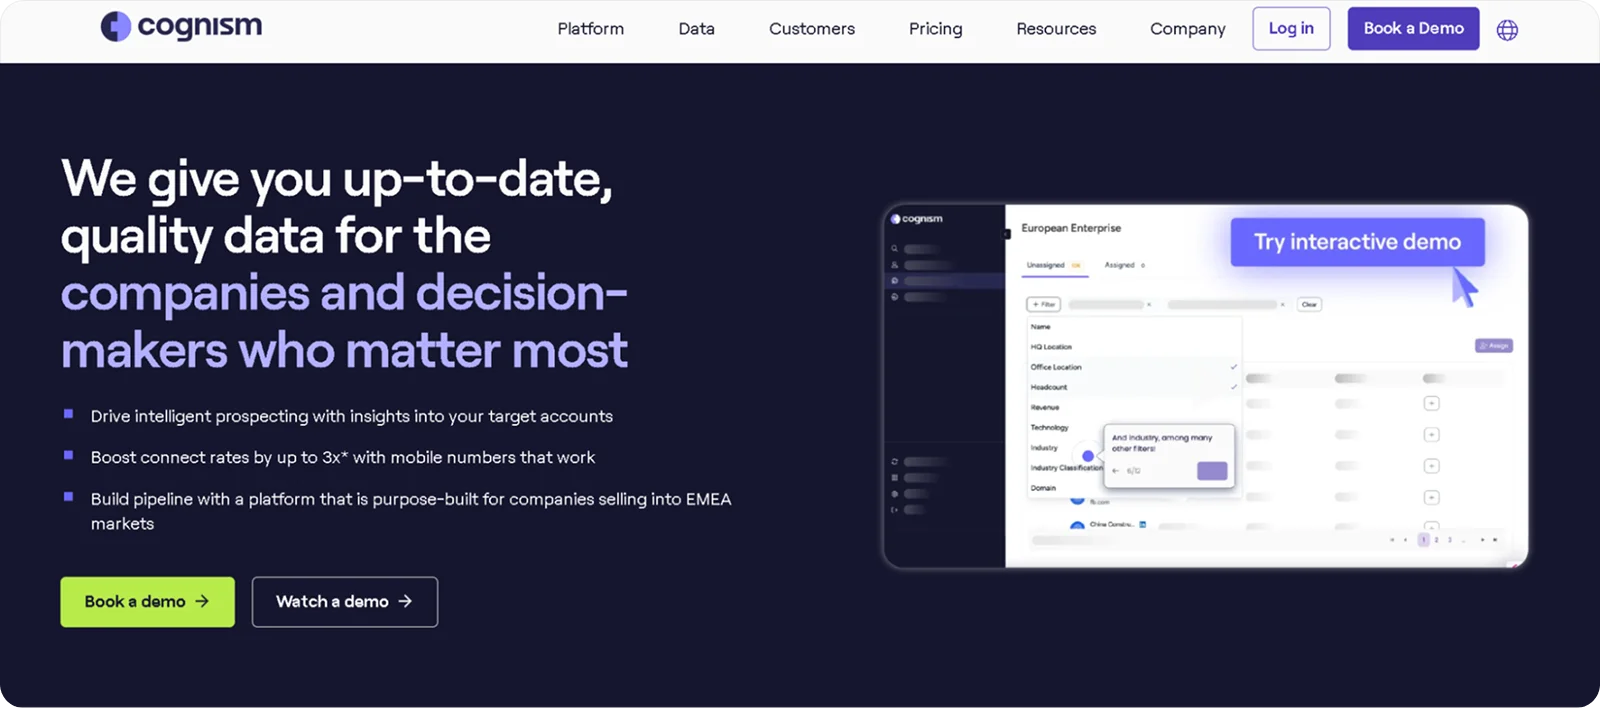1600x708 pixels.
Task: Click the sidebar collapse arrow in demo preview
Action: (x=1007, y=234)
